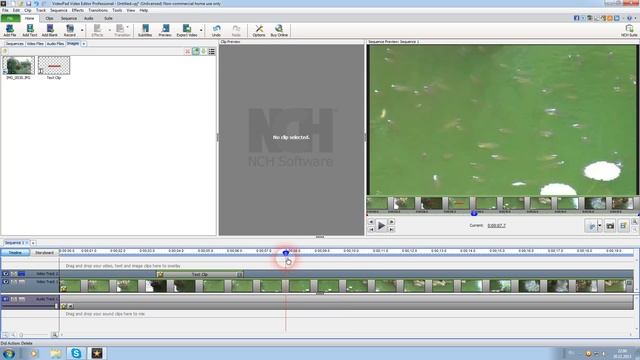Click the Record toolbar icon
The width and height of the screenshot is (640, 360).
tap(70, 30)
